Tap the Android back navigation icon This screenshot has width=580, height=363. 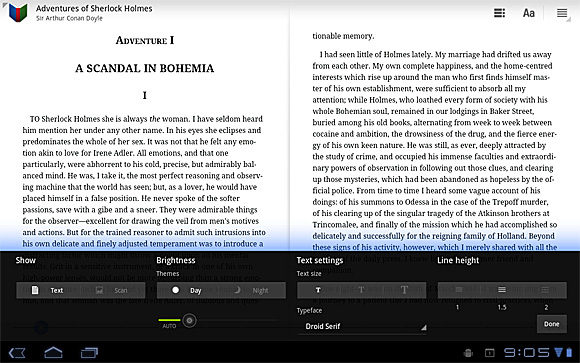click(x=17, y=353)
